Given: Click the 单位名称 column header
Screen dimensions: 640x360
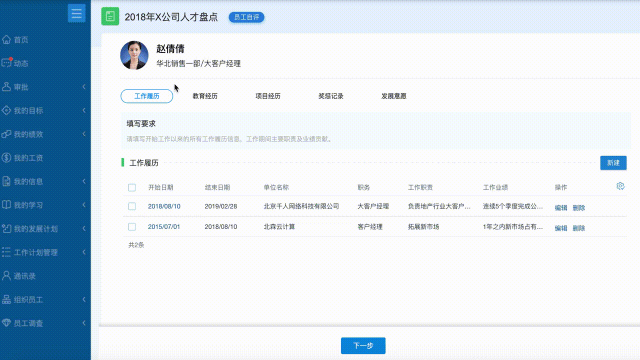Looking at the screenshot, I should pyautogui.click(x=276, y=188).
